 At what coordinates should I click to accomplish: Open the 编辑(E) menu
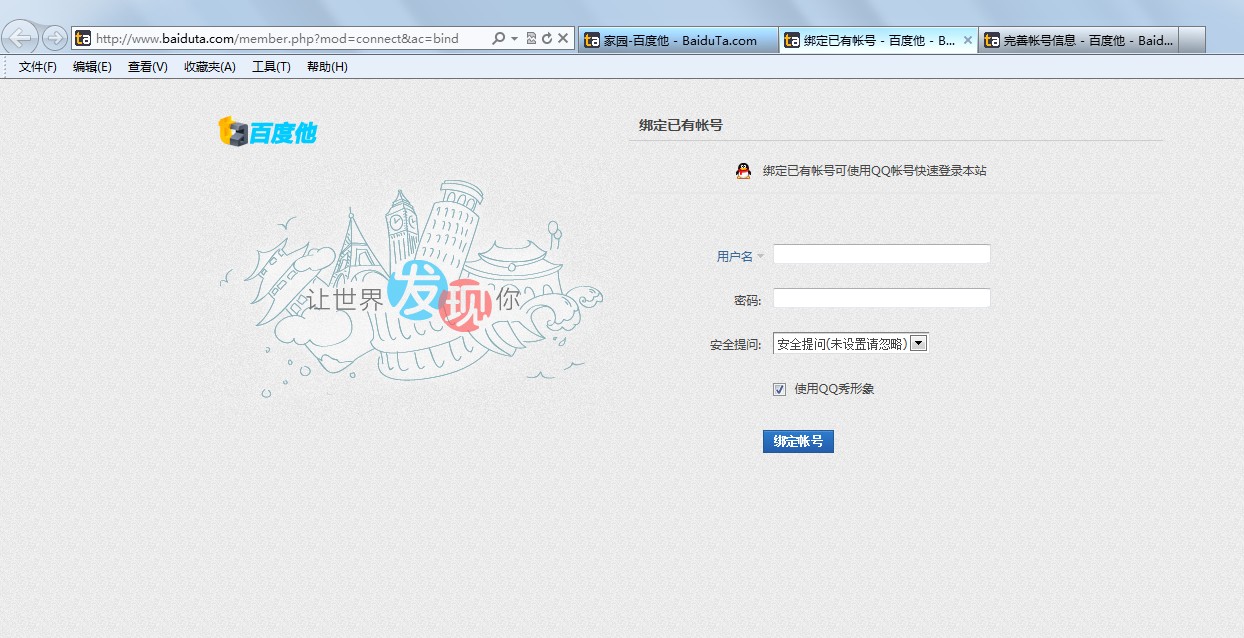(x=92, y=67)
